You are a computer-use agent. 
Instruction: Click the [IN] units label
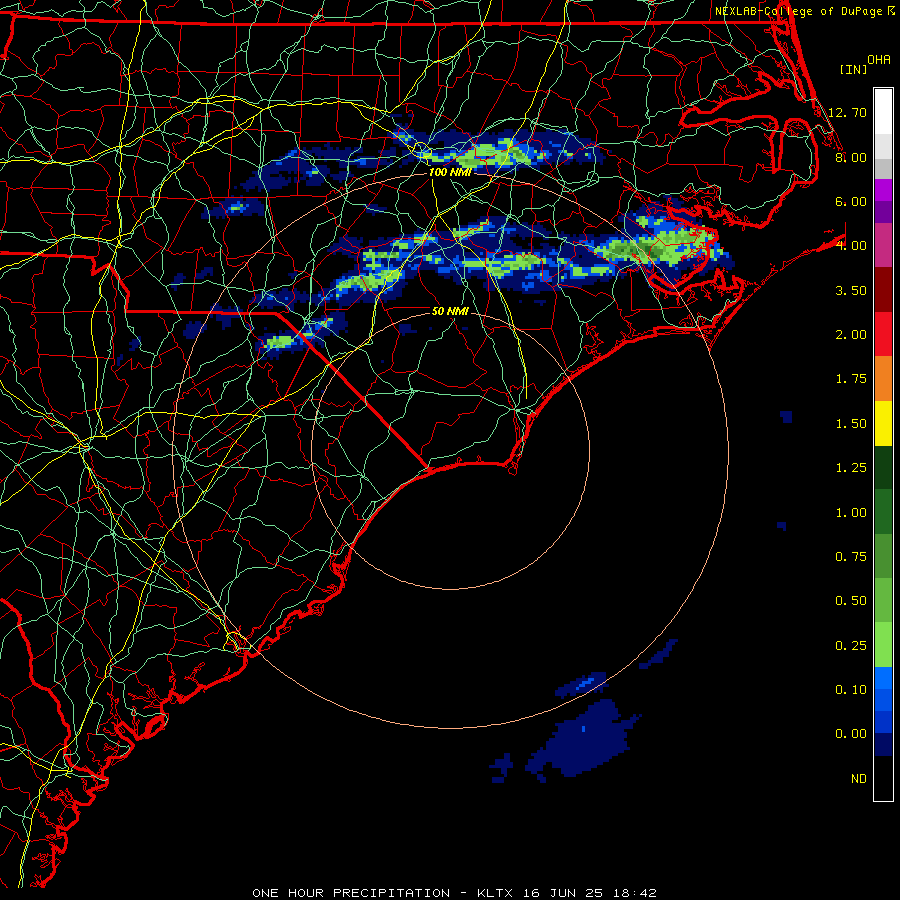pyautogui.click(x=853, y=69)
